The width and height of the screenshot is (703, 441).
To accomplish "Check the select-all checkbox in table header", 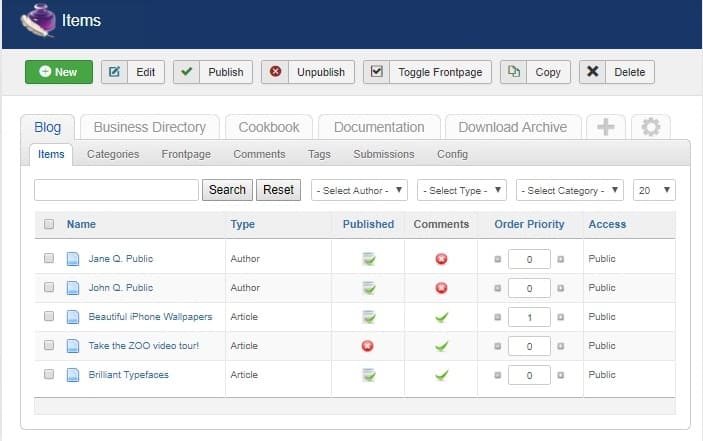I will tap(49, 224).
